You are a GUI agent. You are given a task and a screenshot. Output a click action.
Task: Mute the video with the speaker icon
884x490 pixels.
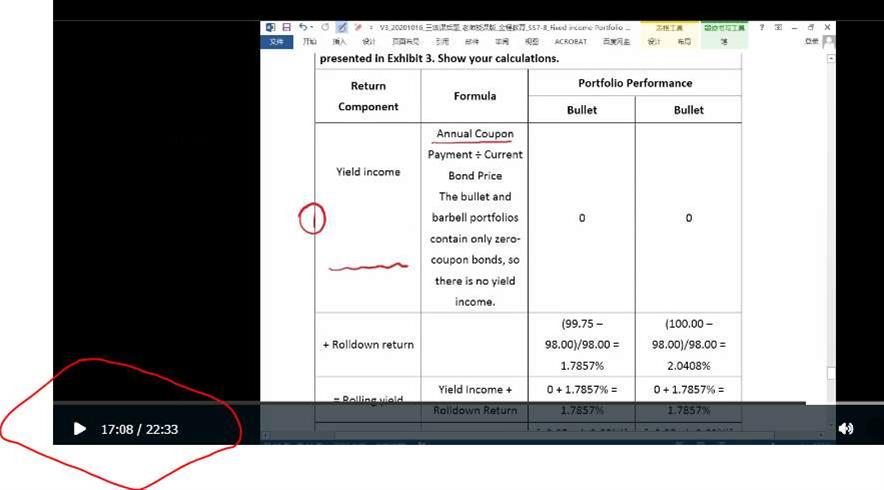(x=845, y=429)
